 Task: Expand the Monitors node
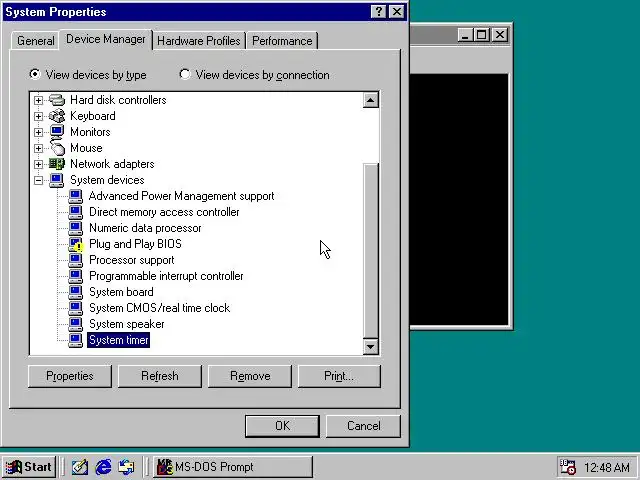[38, 132]
